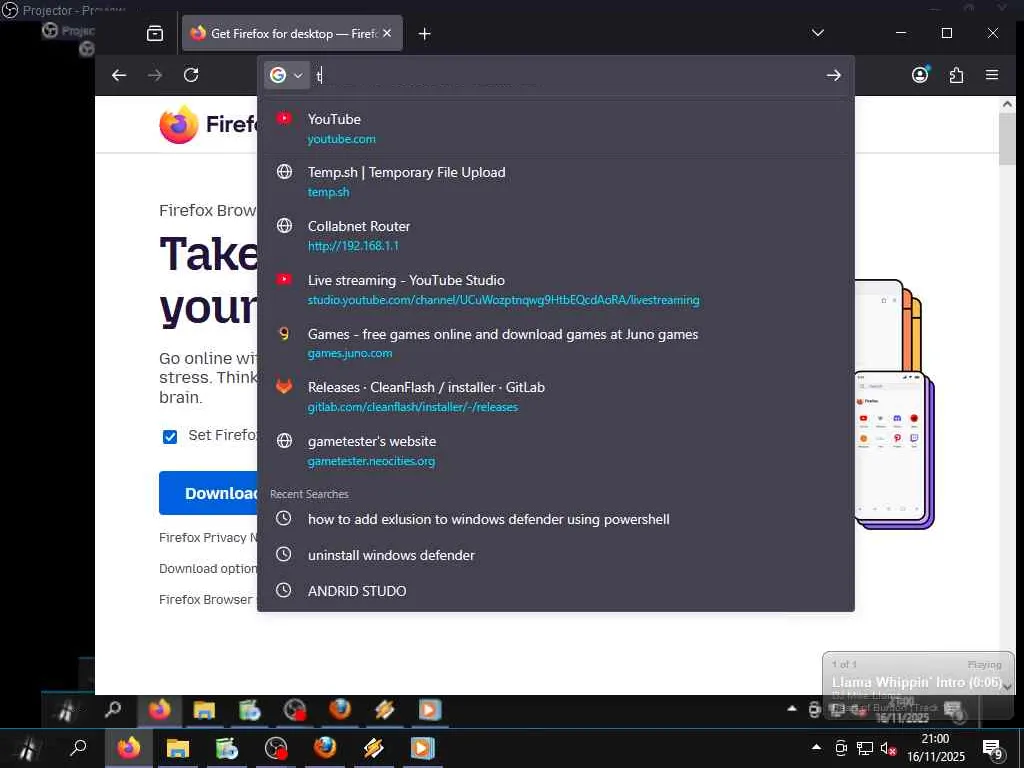Choose the YouTube youtube.com suggestion

click(556, 128)
